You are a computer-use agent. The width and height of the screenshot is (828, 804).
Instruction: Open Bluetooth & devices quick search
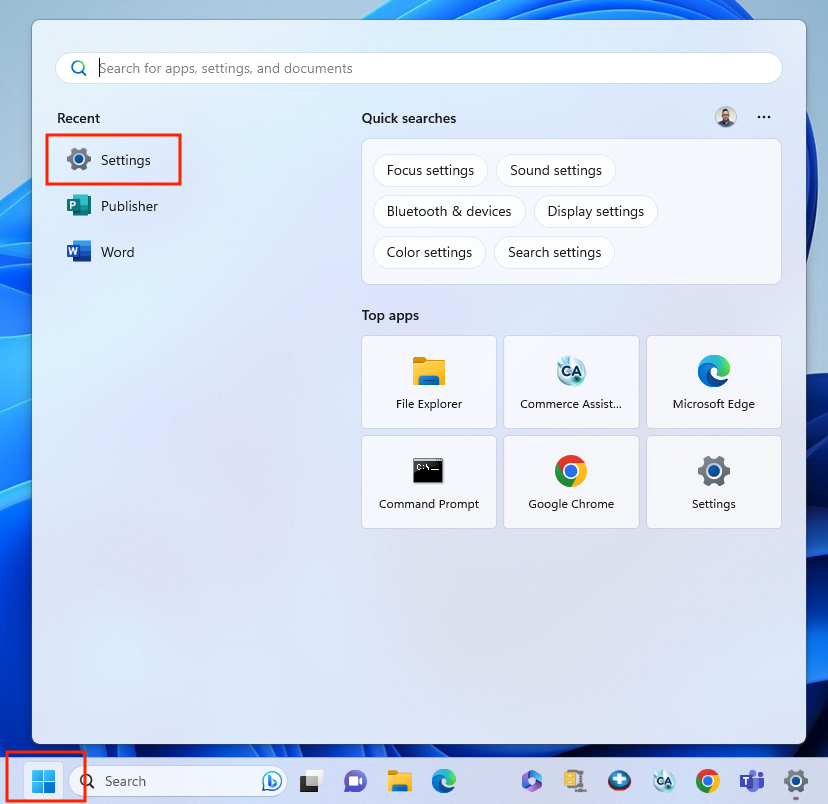click(x=449, y=211)
